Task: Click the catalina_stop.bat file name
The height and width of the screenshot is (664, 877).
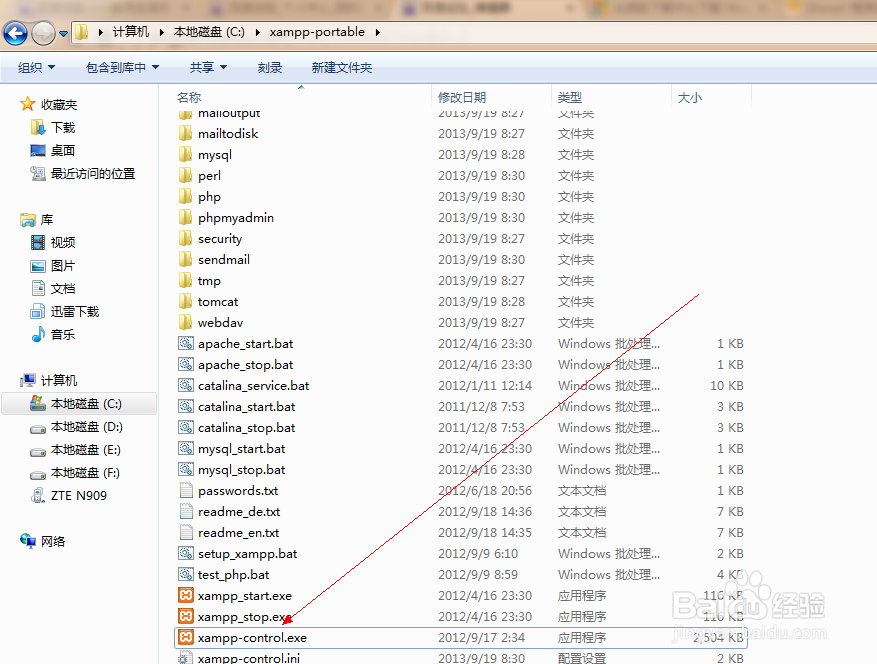Action: point(247,428)
